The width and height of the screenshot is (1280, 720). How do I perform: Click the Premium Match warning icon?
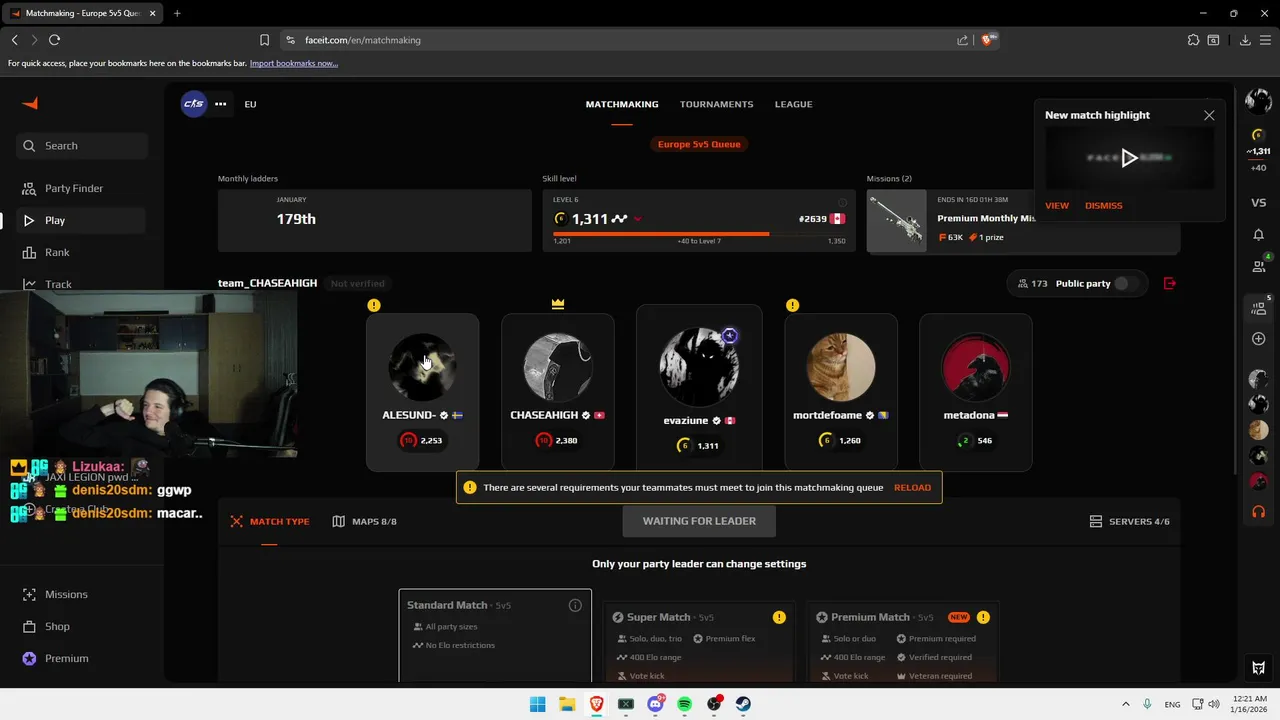pos(983,617)
